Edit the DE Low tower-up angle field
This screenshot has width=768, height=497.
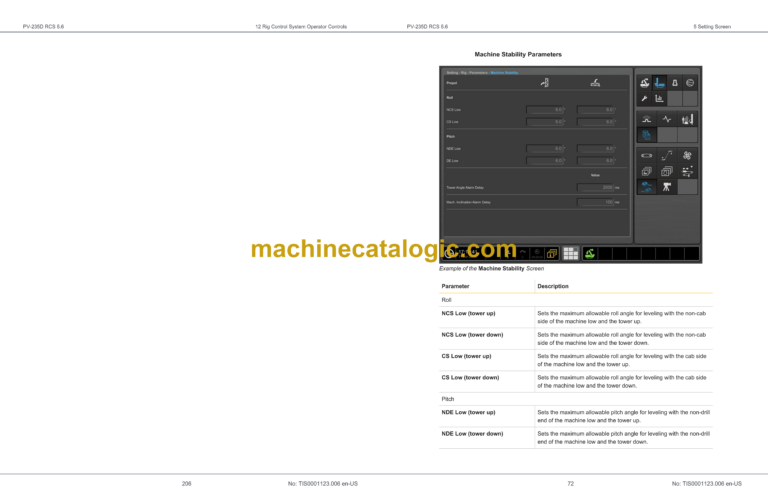[x=545, y=161]
